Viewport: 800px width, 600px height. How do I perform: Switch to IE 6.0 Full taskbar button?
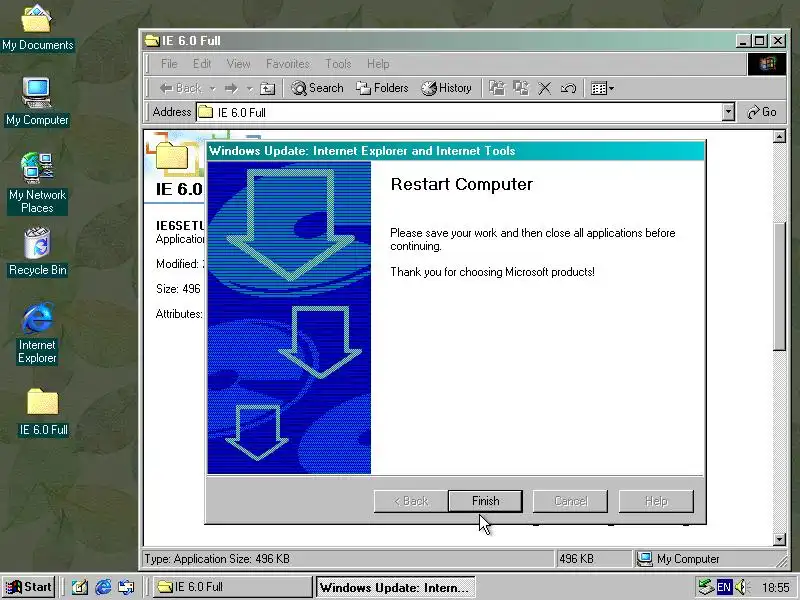232,587
